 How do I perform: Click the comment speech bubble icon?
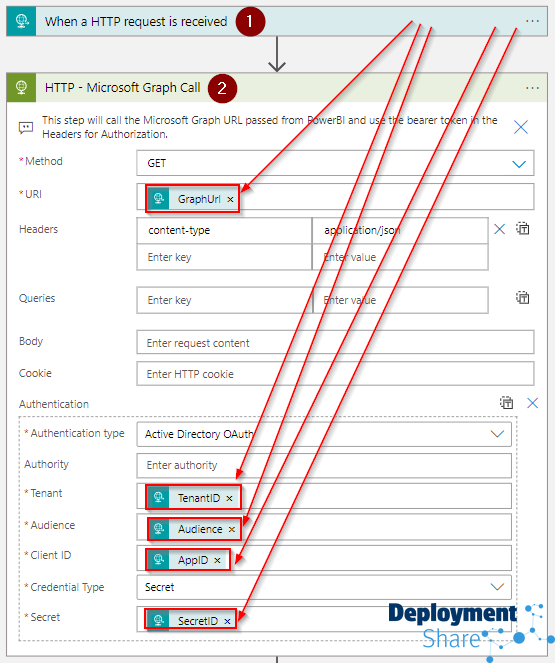[x=26, y=127]
